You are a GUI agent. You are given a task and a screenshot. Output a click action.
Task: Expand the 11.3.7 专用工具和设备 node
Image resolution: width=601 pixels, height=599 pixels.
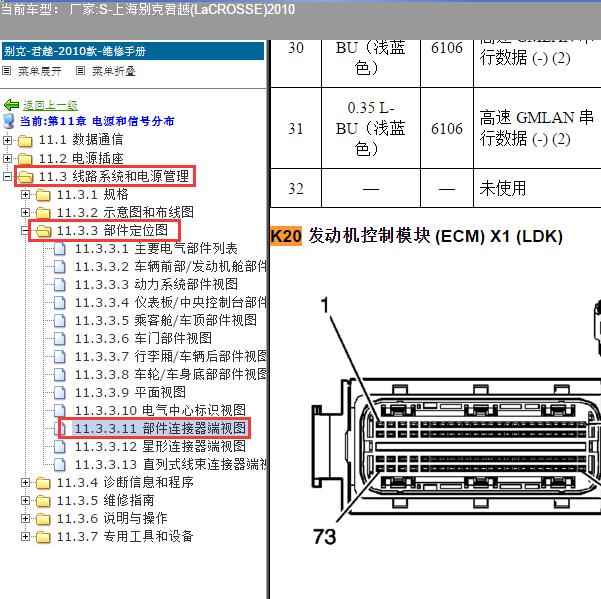tap(25, 536)
